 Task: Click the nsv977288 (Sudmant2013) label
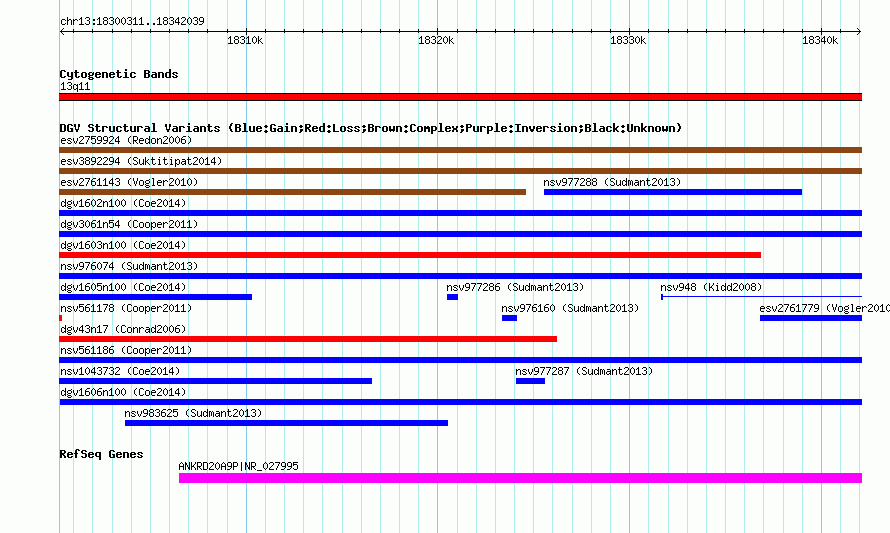click(612, 182)
